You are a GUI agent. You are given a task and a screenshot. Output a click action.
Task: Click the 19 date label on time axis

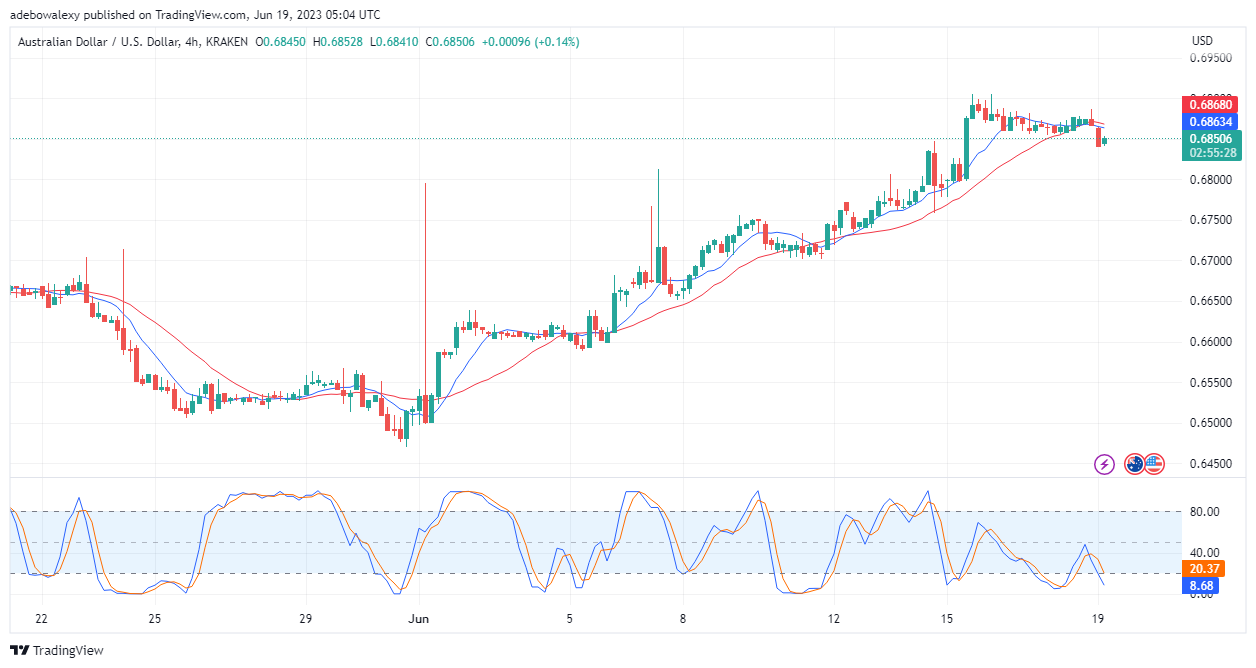(x=1098, y=619)
